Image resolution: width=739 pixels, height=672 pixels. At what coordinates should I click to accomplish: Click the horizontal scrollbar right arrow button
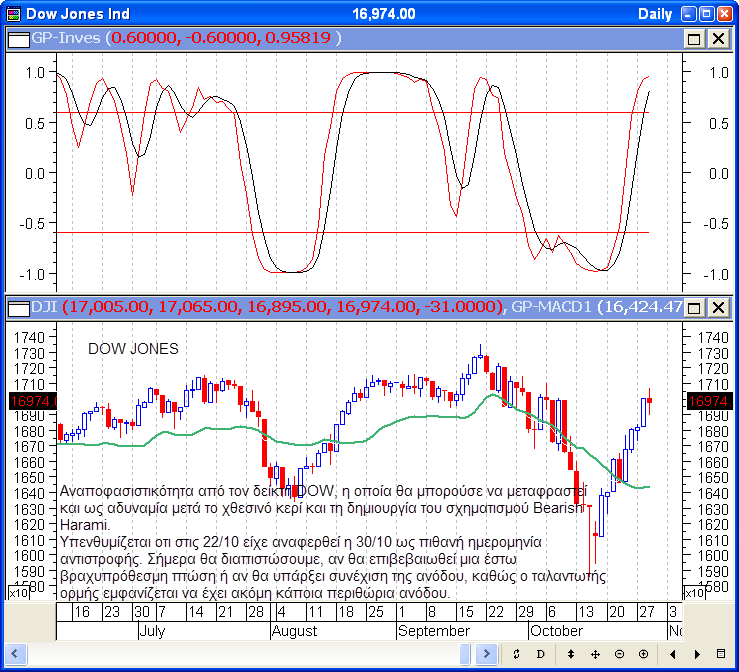pos(486,654)
